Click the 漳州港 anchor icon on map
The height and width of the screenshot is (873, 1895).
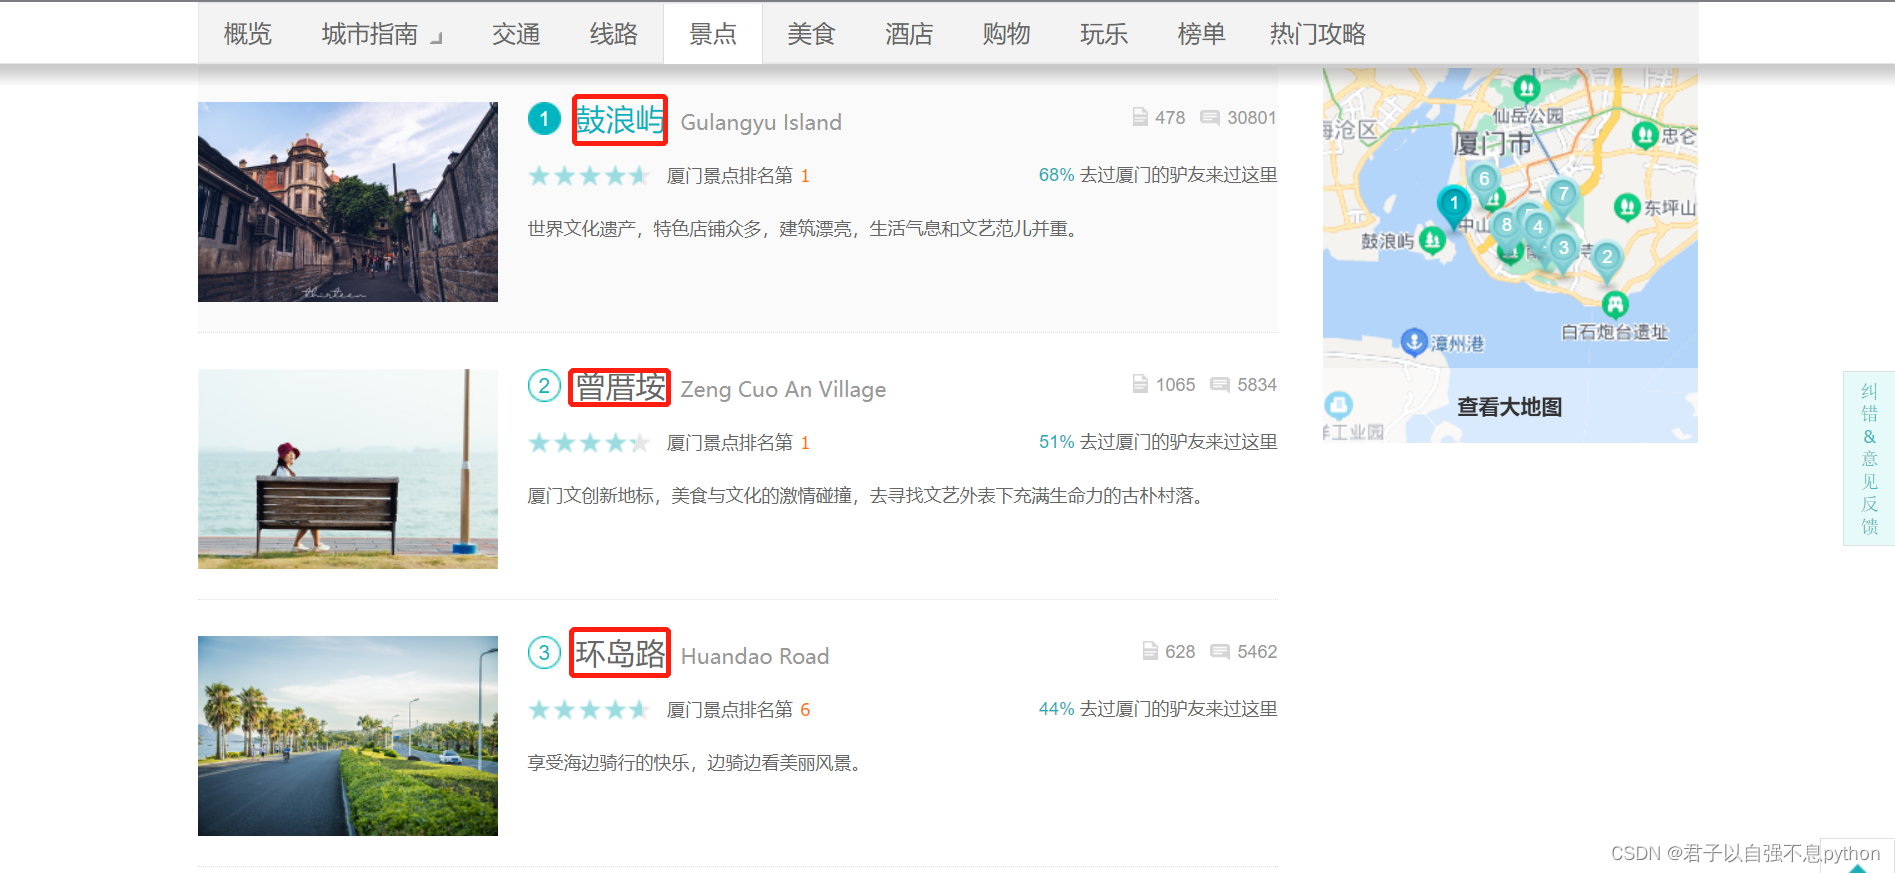[1413, 342]
